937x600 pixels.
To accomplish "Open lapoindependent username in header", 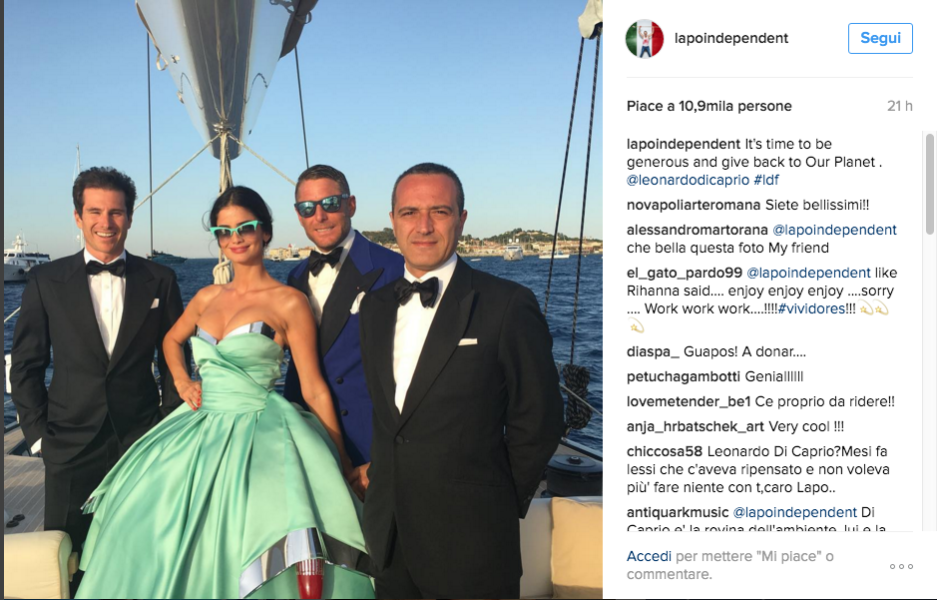I will 731,38.
